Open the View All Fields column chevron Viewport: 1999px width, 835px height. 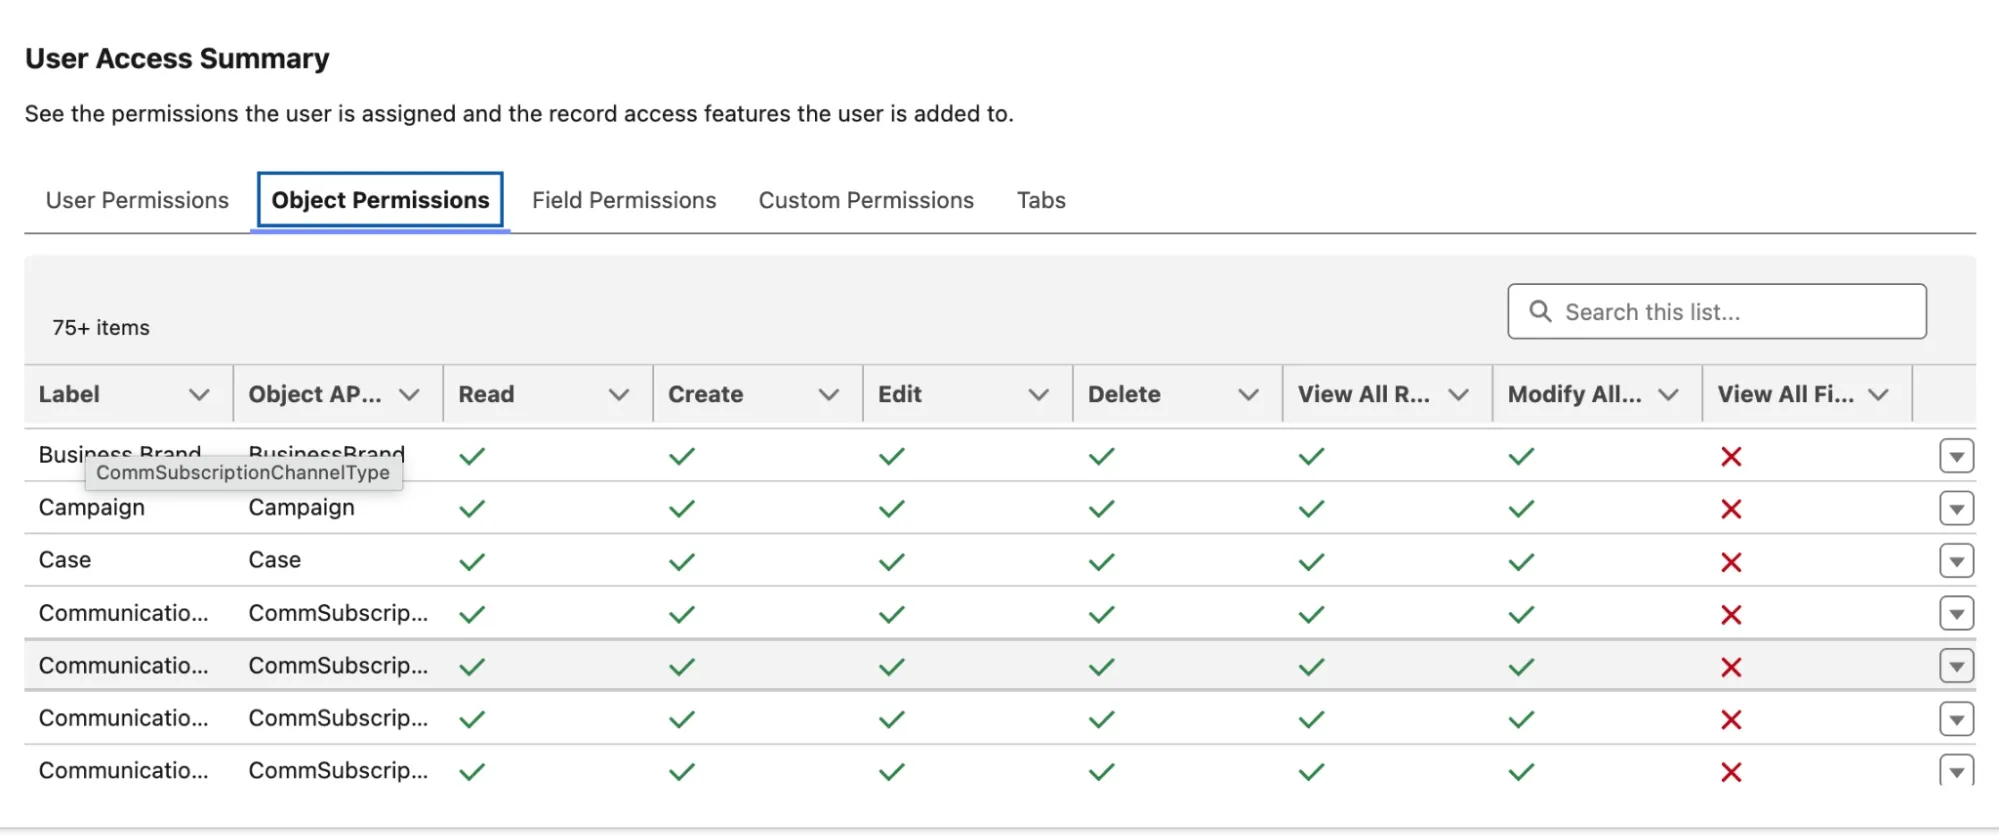(1878, 394)
